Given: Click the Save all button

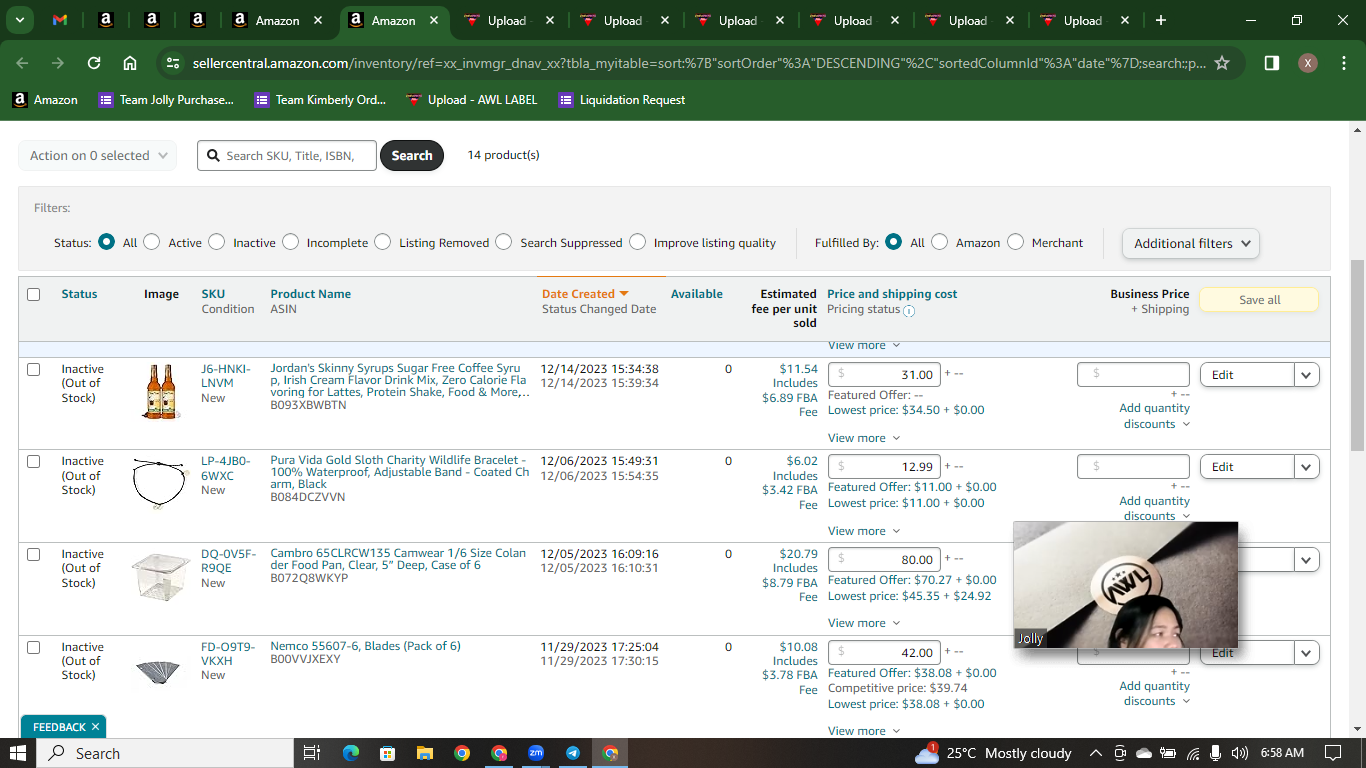Looking at the screenshot, I should pyautogui.click(x=1259, y=300).
